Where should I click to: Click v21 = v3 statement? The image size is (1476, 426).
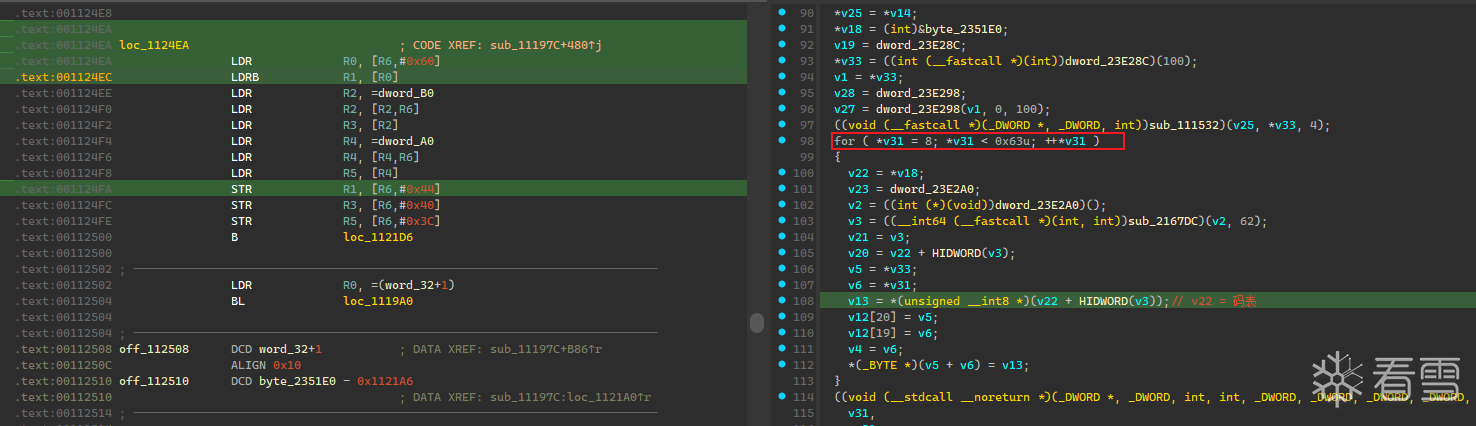coord(878,237)
